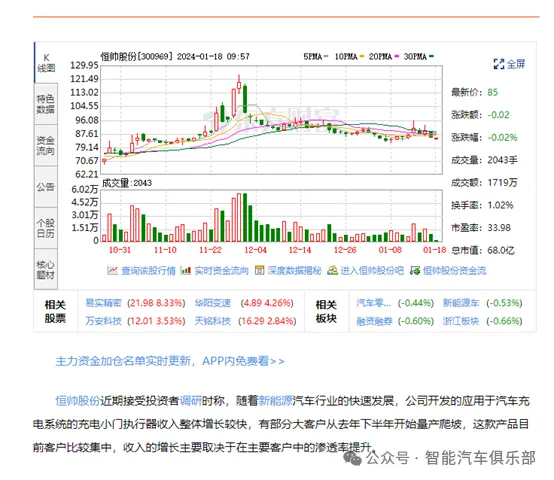Click the 涨跌额 value -0.02

coord(499,115)
